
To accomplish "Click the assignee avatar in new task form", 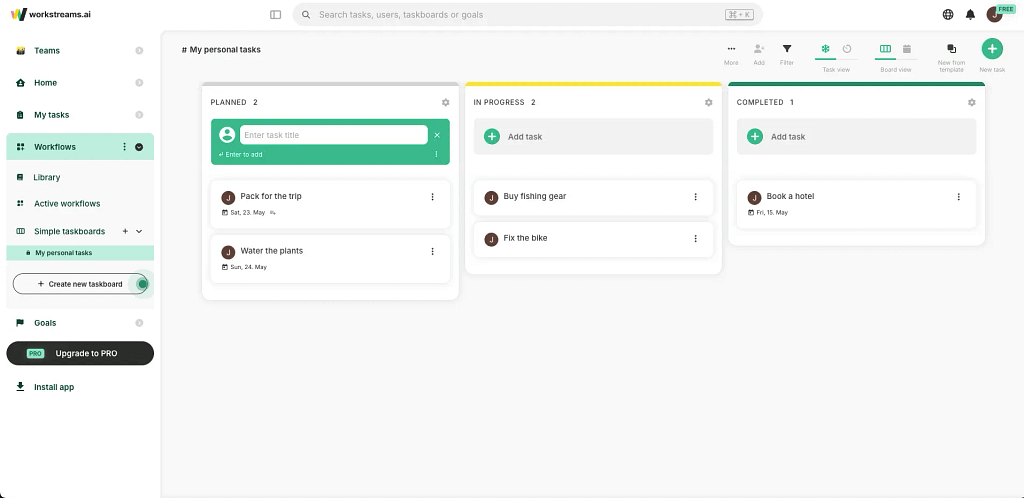I will [227, 135].
